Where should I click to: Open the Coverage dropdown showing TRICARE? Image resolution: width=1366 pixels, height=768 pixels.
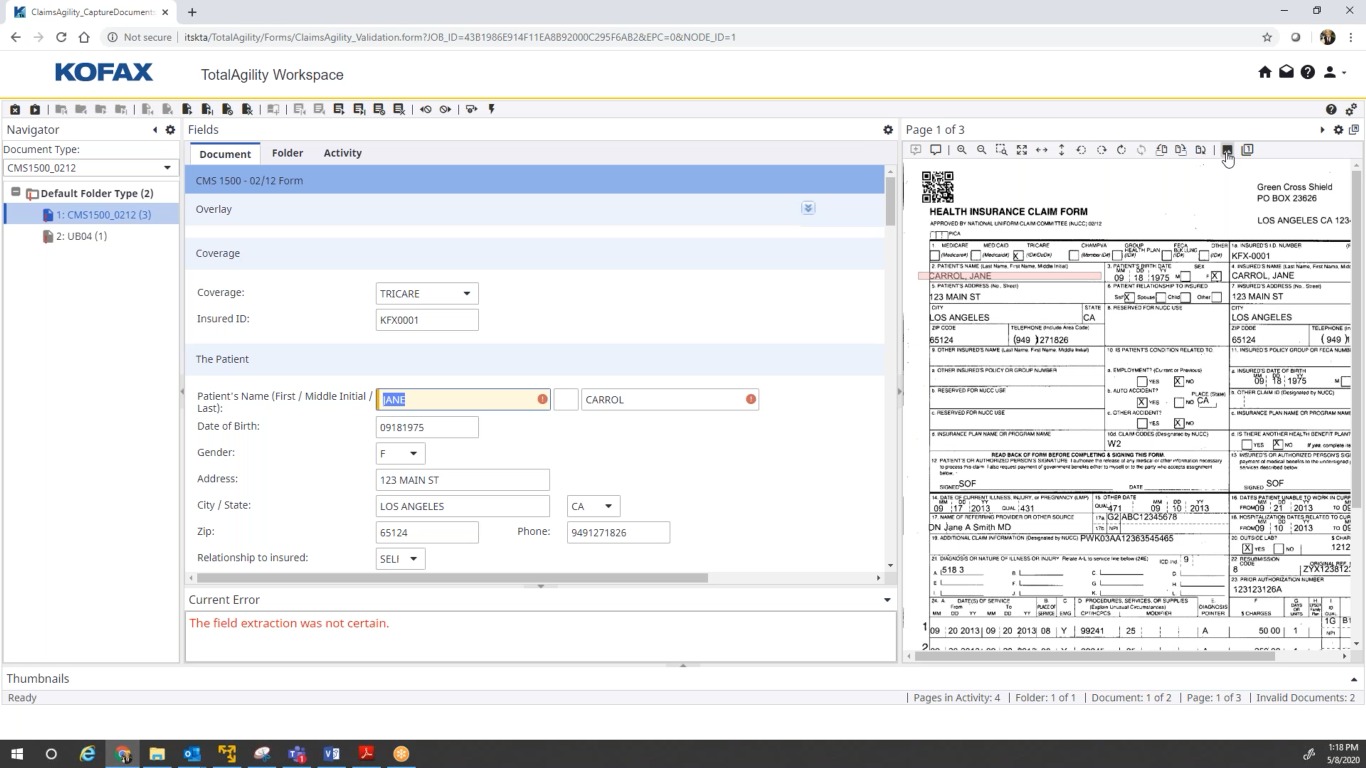point(466,294)
